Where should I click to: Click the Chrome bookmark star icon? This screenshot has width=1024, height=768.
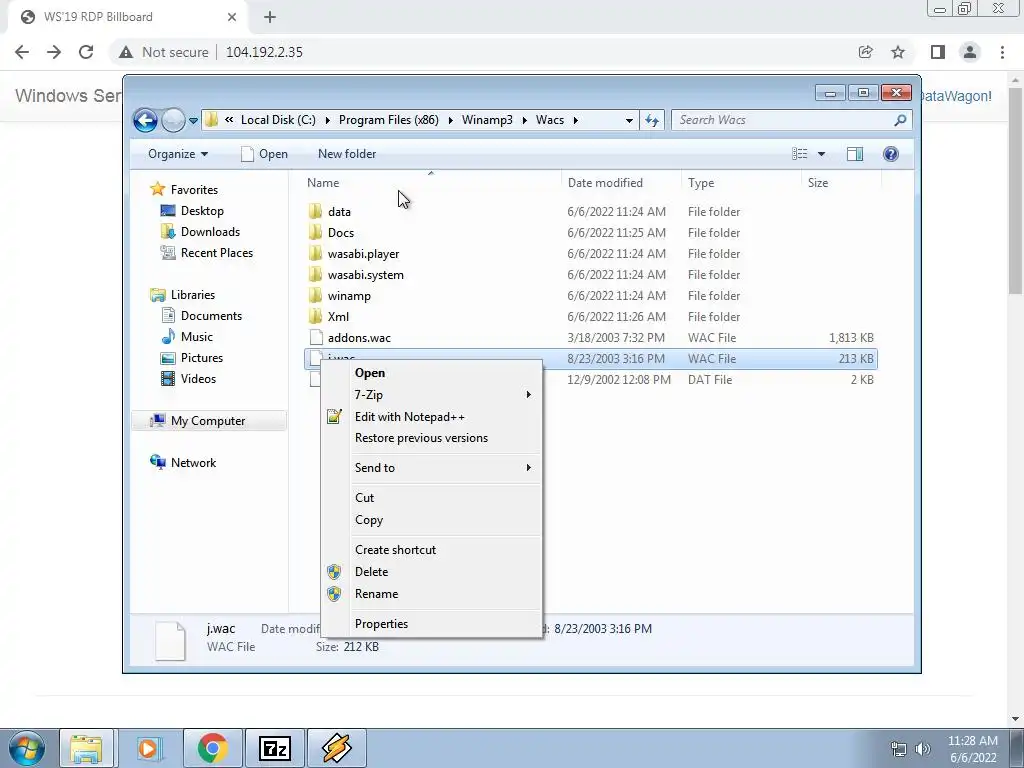coord(898,52)
